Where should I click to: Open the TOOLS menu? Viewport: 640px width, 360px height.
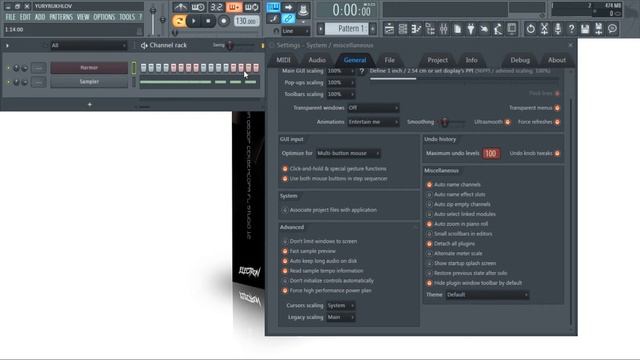[x=127, y=17]
